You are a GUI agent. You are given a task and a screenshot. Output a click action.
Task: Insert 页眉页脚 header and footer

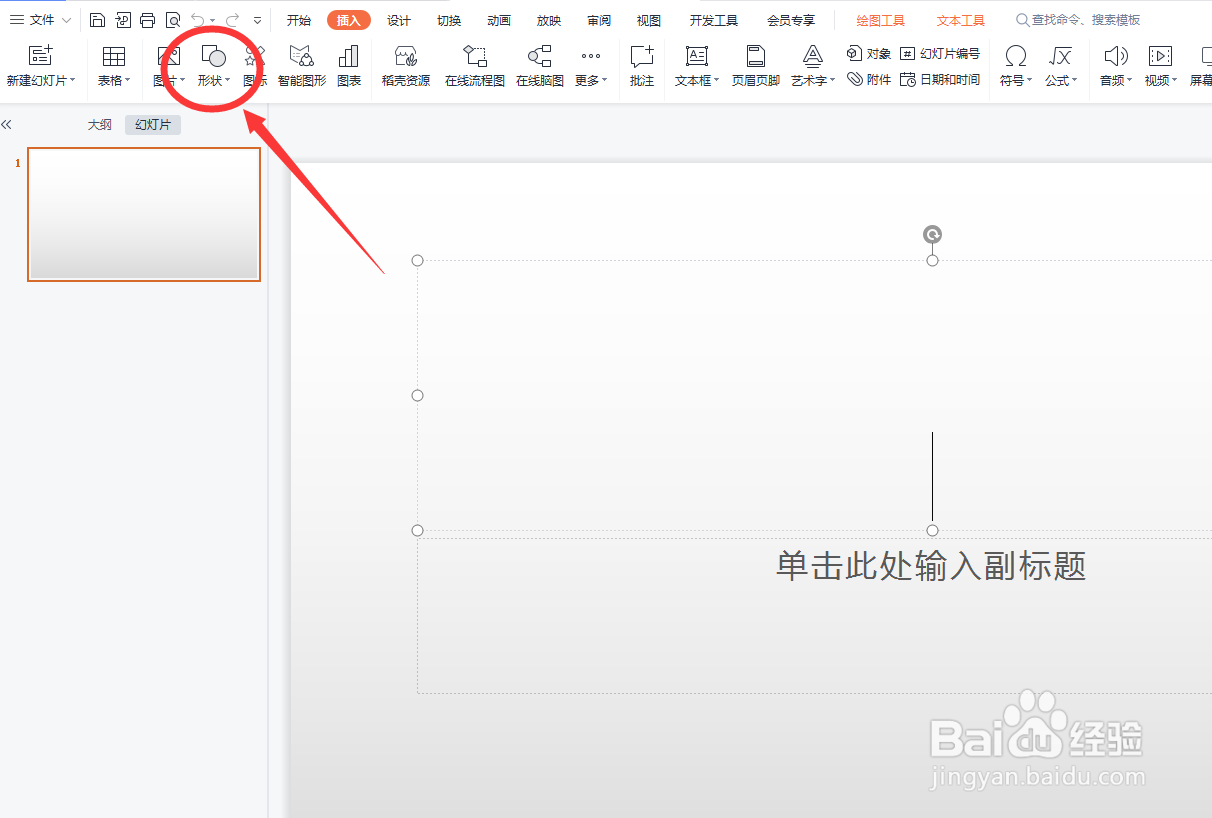point(756,66)
